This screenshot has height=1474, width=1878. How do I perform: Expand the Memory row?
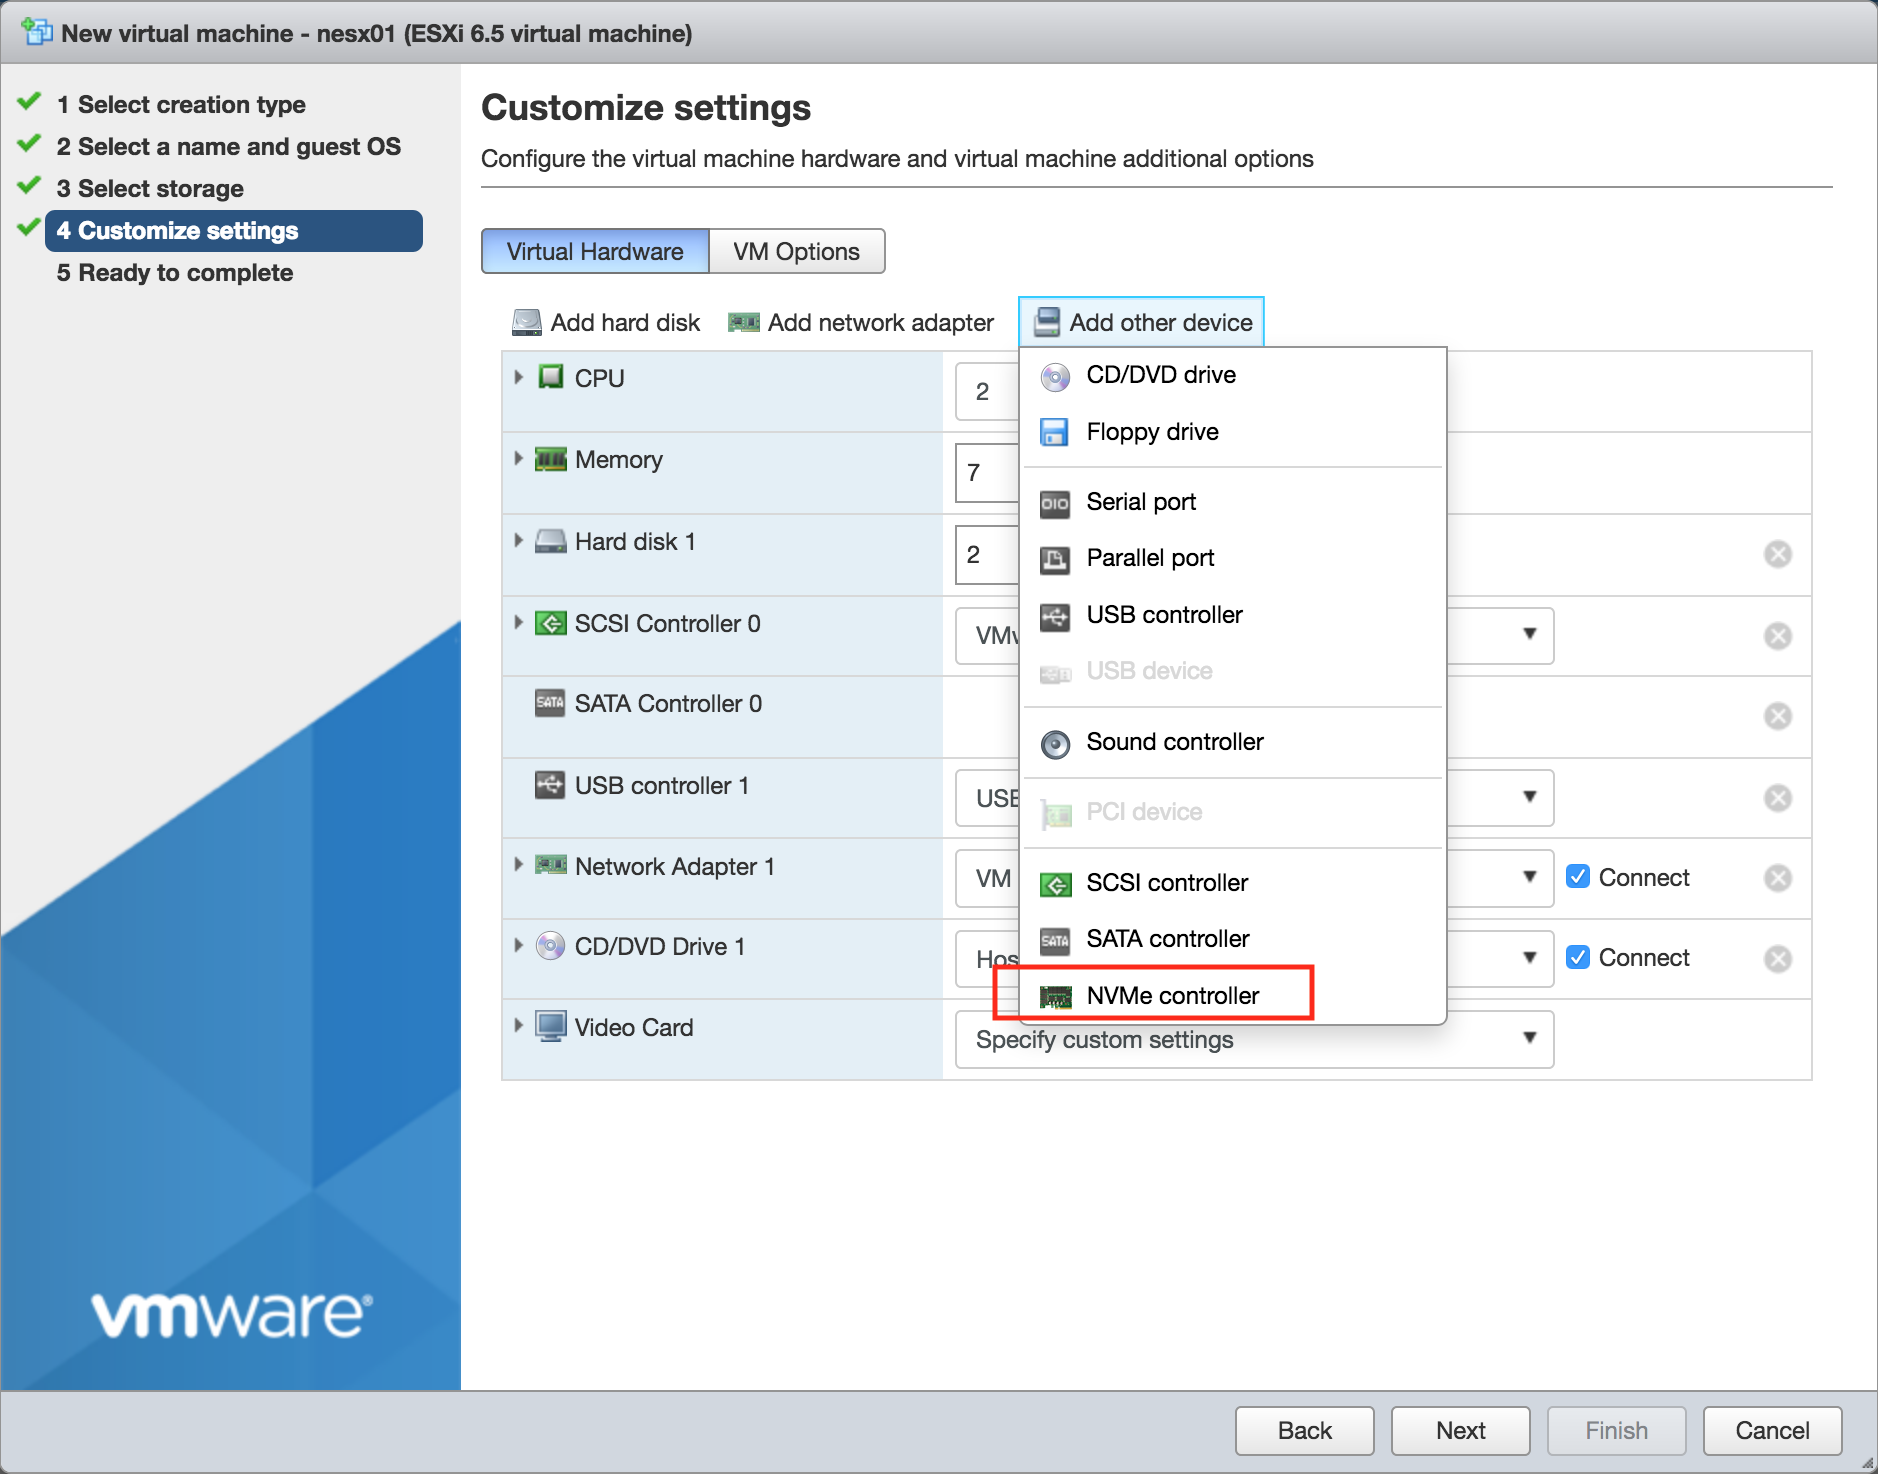coord(518,459)
